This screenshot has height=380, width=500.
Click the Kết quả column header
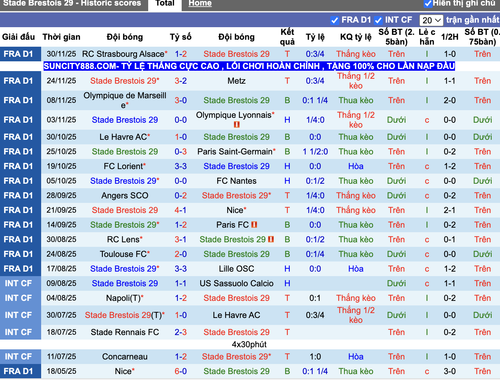[x=287, y=37]
